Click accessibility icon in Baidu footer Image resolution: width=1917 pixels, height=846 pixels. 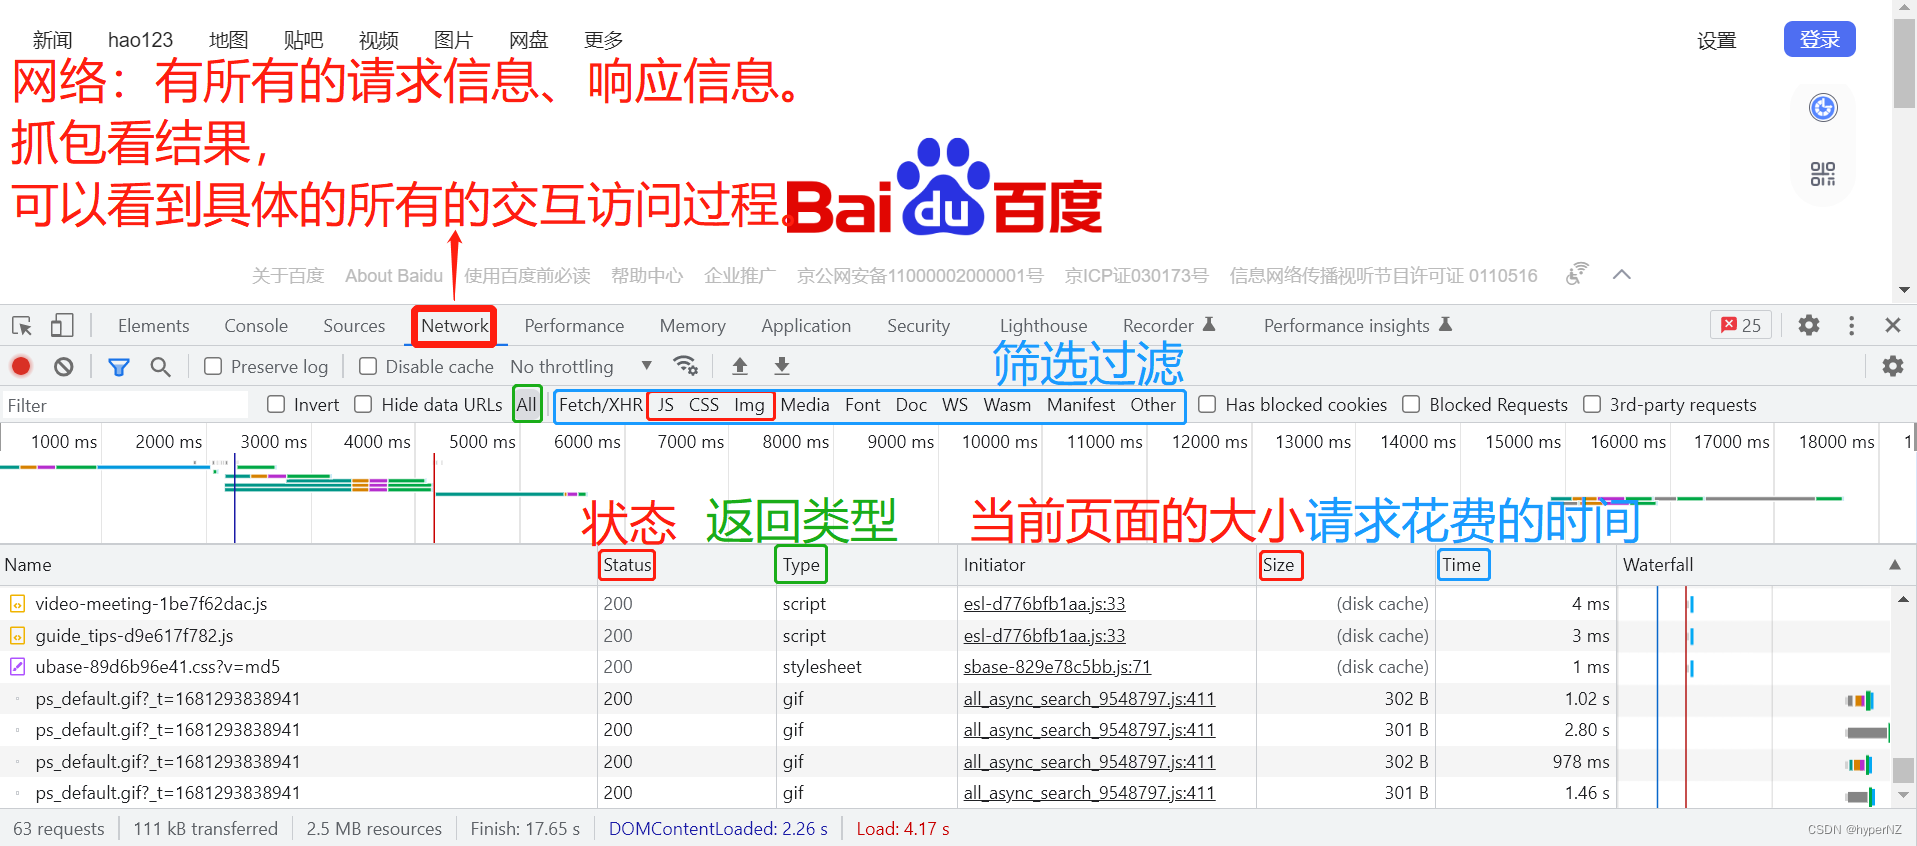1577,274
